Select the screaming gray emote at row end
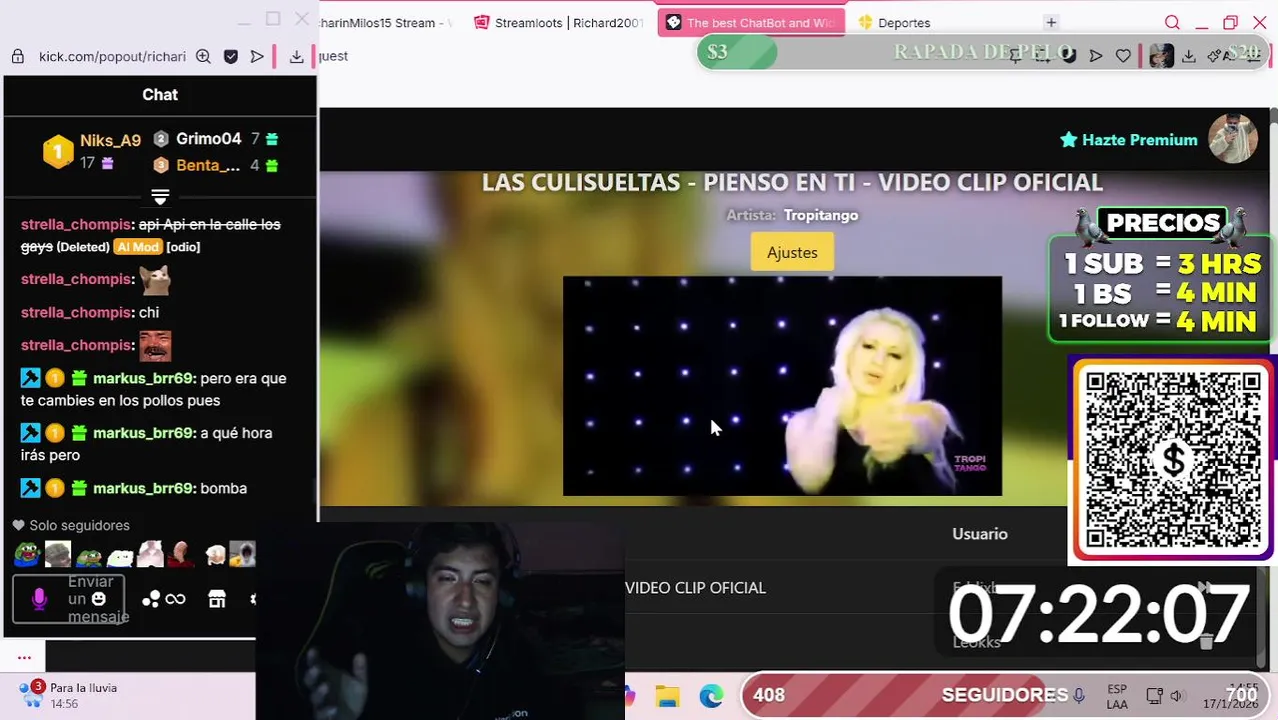The image size is (1278, 720). click(x=243, y=553)
